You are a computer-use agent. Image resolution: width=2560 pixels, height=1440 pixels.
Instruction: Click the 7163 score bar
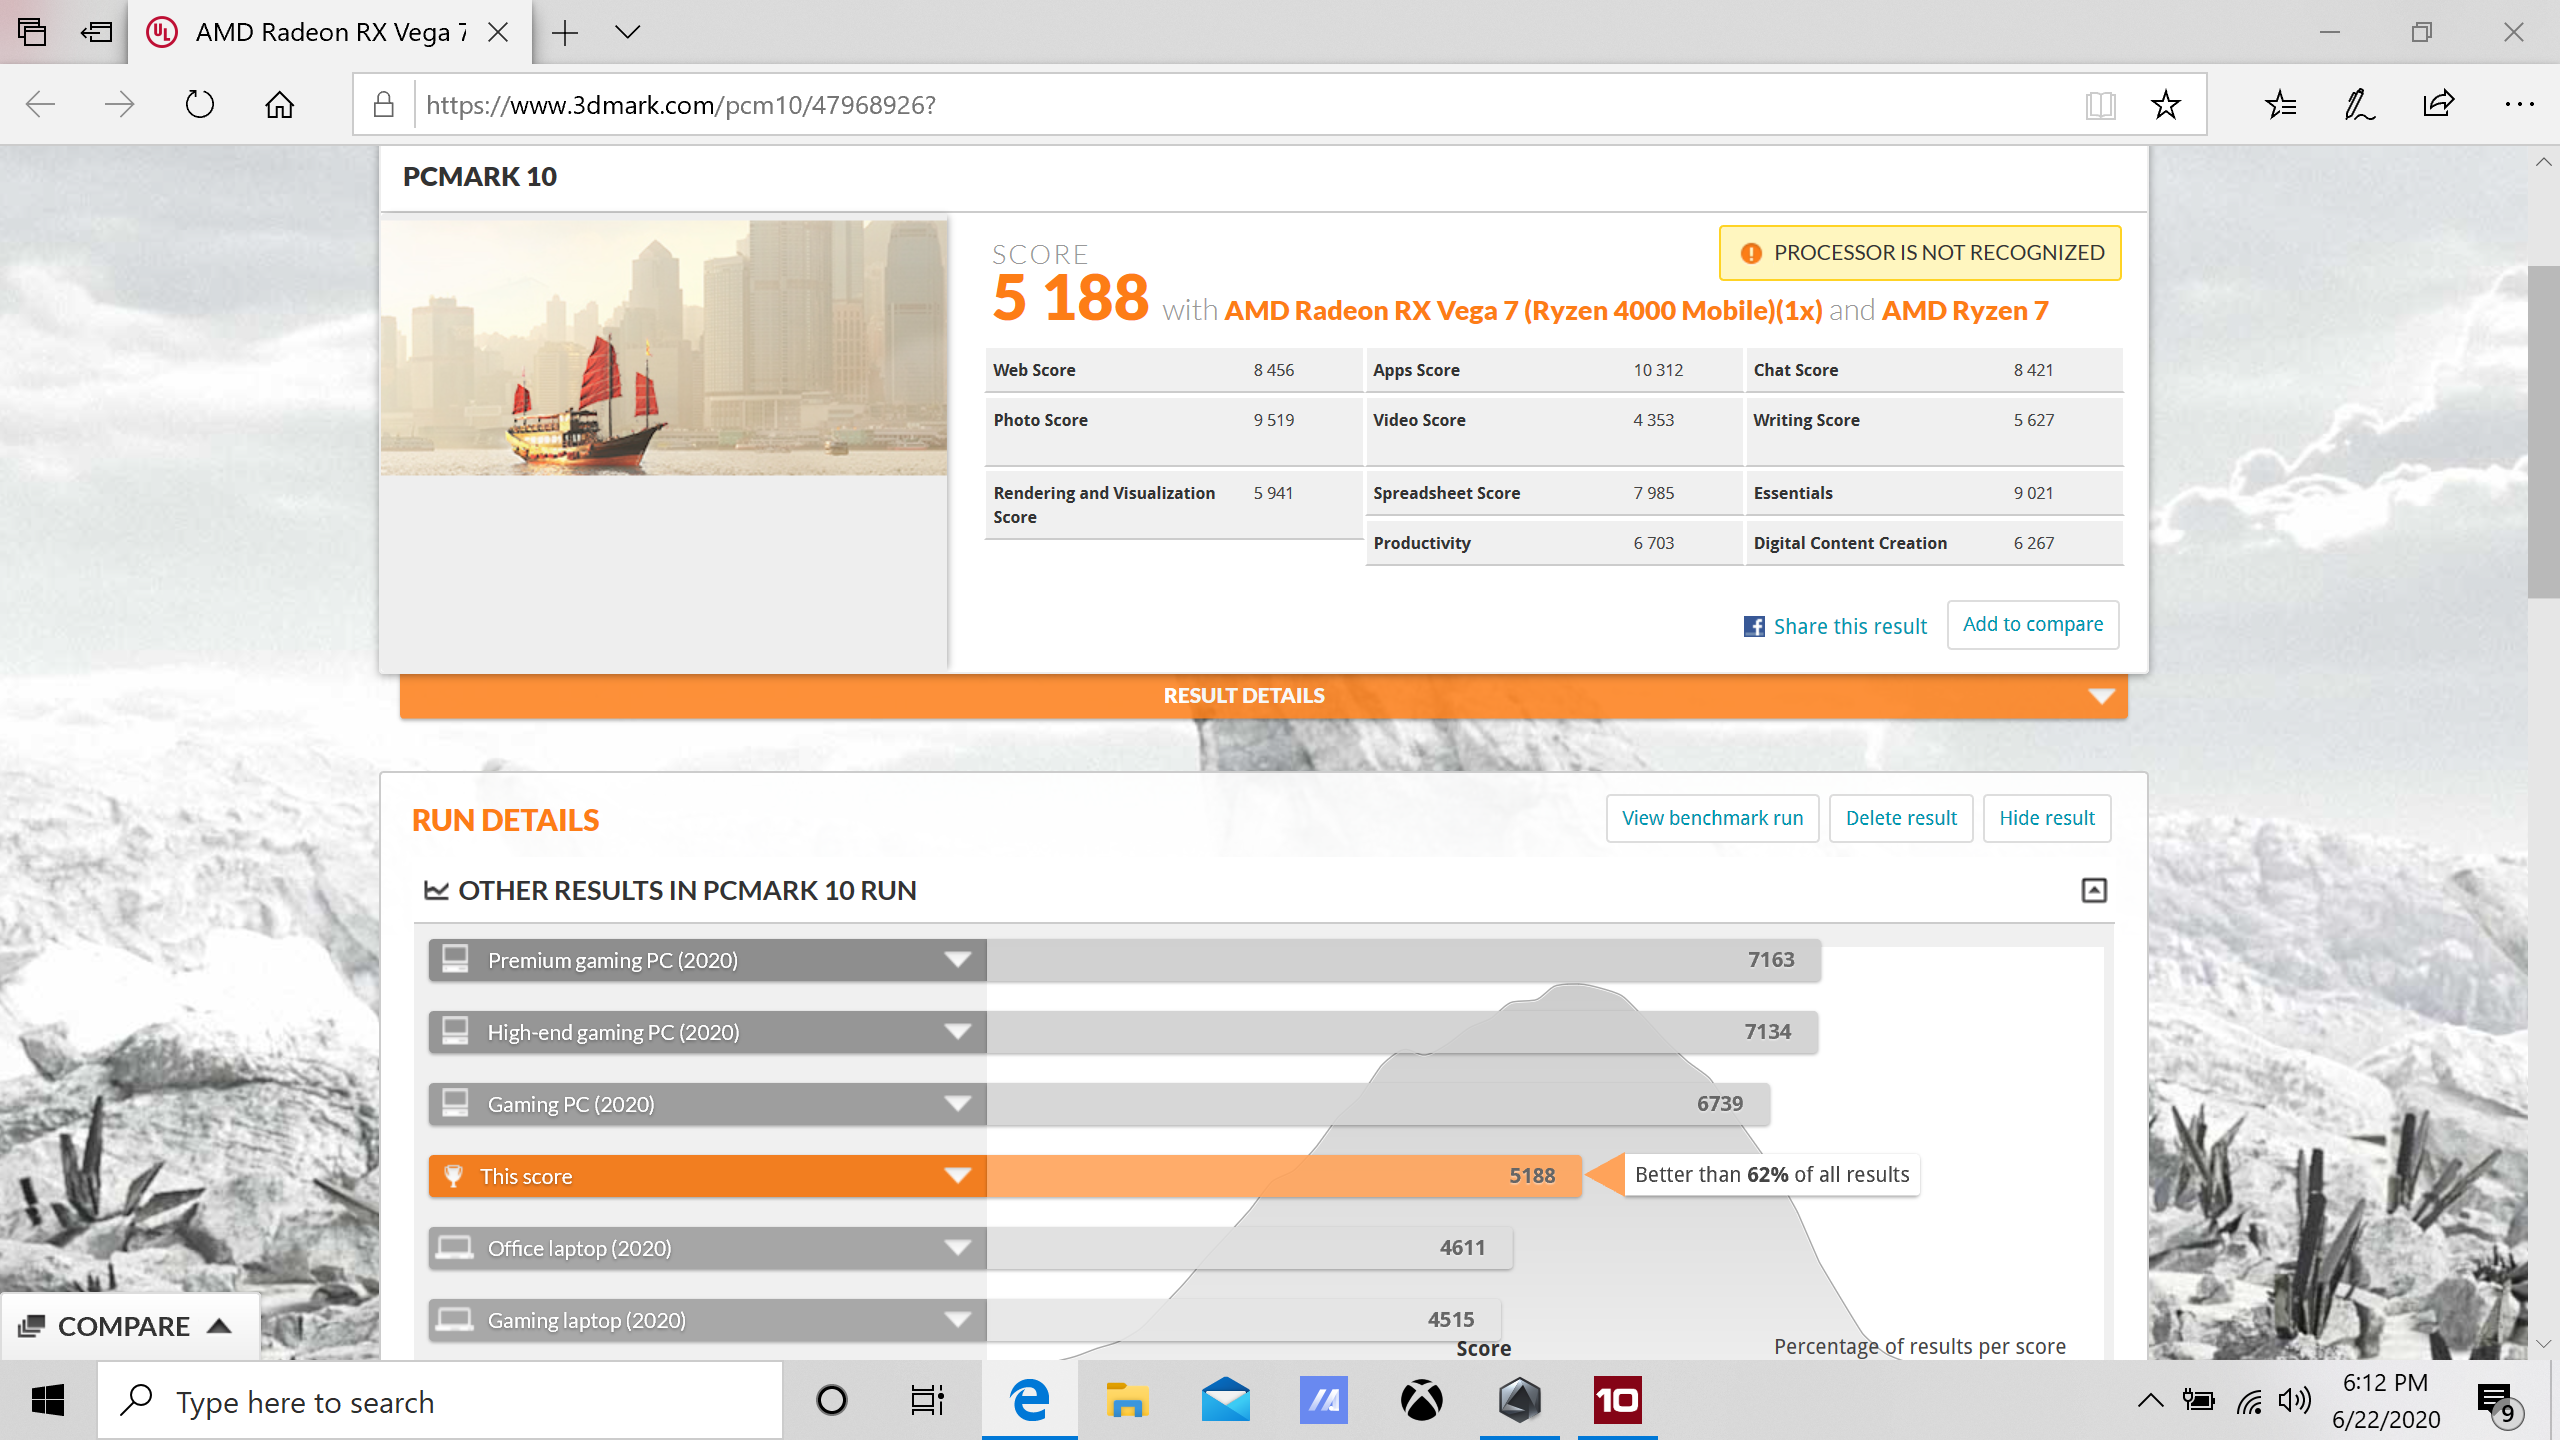point(1403,960)
